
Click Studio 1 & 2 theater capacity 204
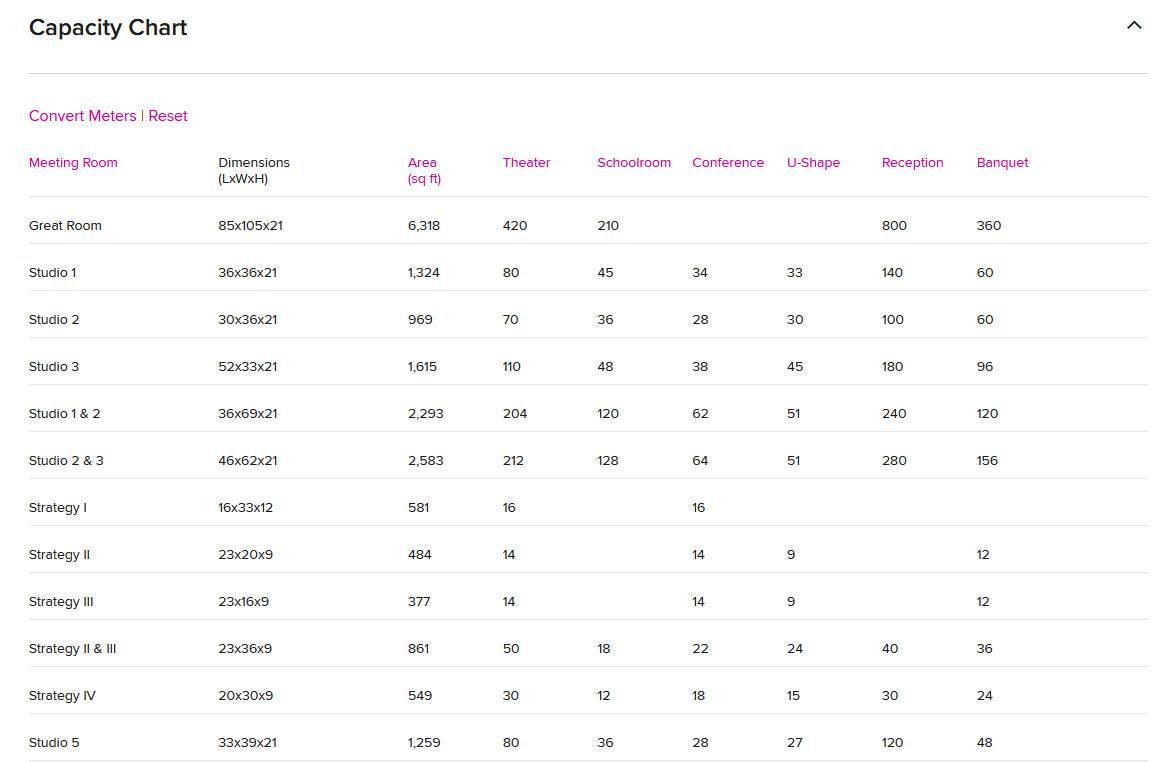click(515, 413)
